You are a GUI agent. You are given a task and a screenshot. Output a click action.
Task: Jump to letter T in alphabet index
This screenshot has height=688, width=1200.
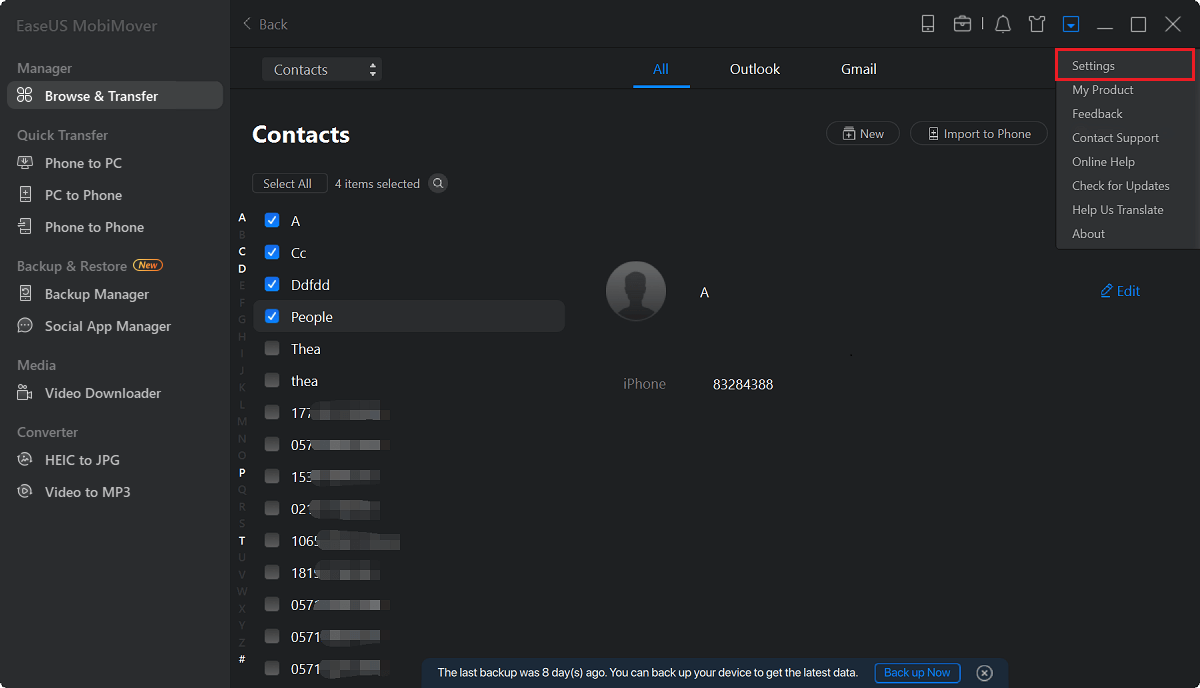coord(242,541)
